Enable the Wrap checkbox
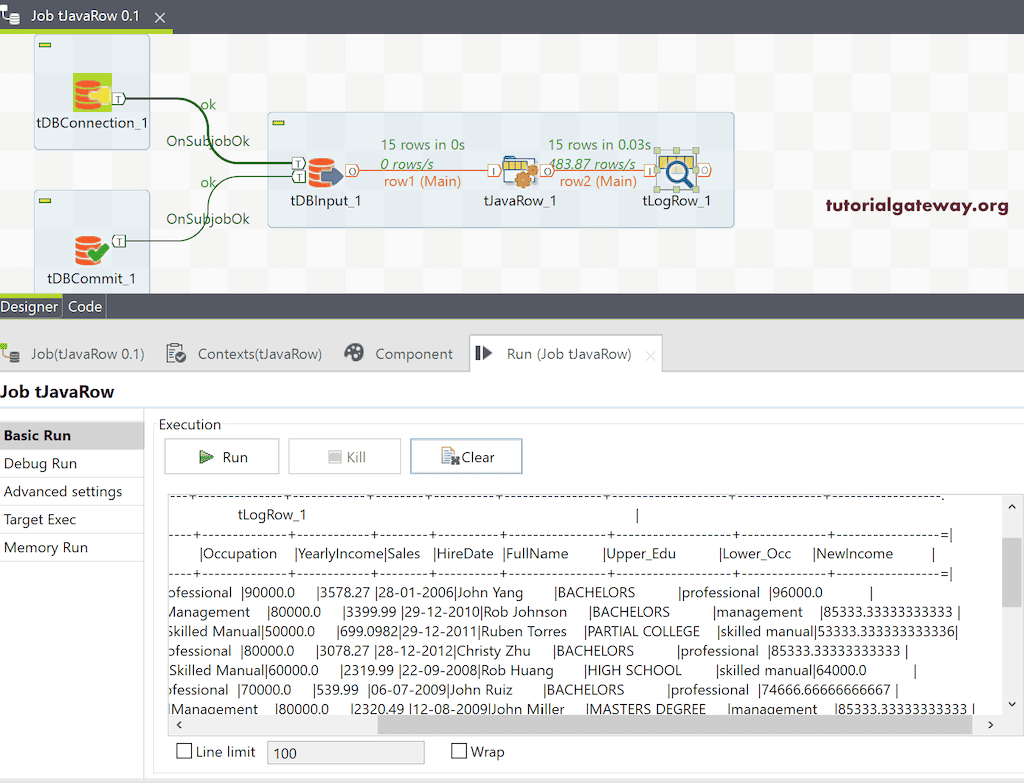Image resolution: width=1024 pixels, height=783 pixels. click(459, 751)
